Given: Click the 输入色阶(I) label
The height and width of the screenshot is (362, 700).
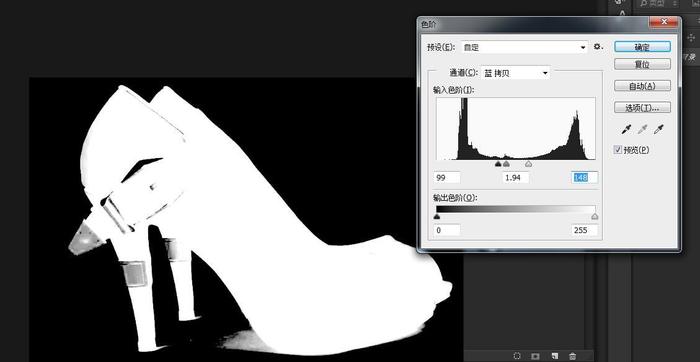Looking at the screenshot, I should 453,90.
